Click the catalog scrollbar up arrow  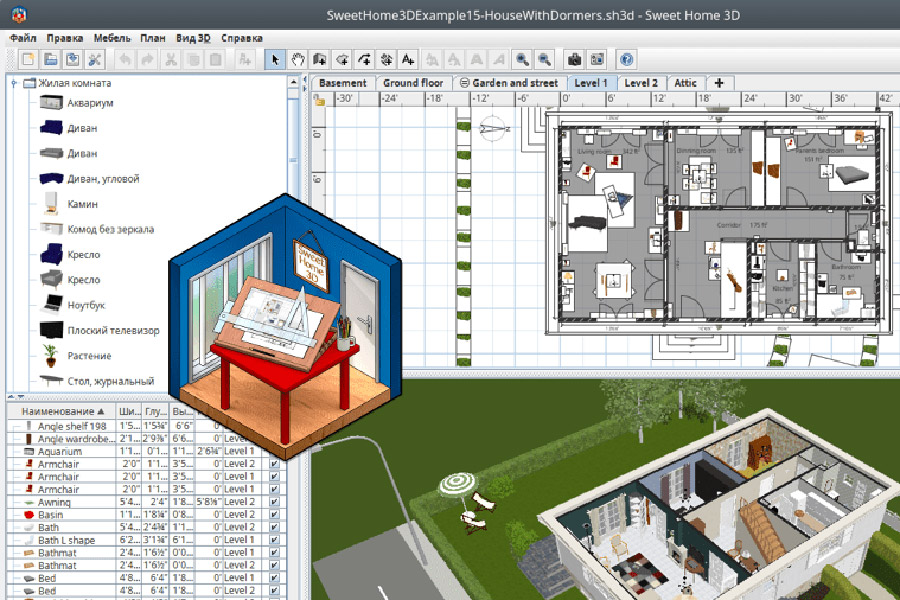coord(293,82)
